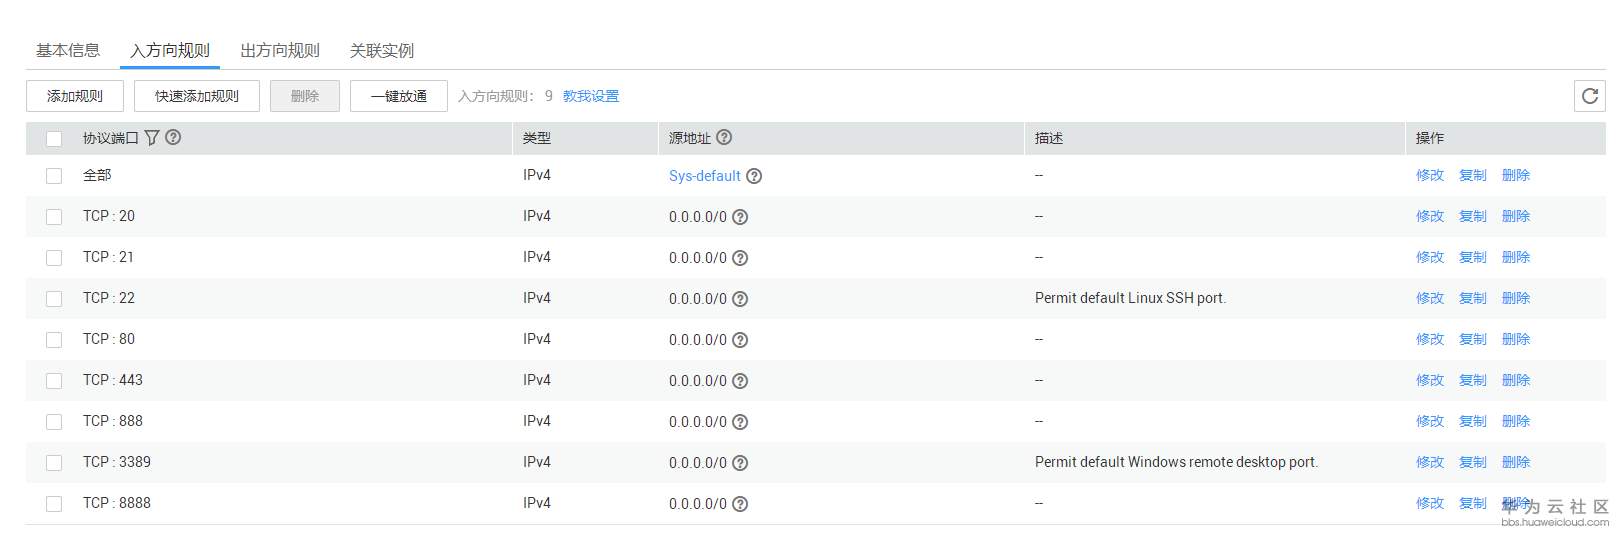The image size is (1623, 537).
Task: Click 删除 for the TCP : 22 rule
Action: click(1516, 298)
